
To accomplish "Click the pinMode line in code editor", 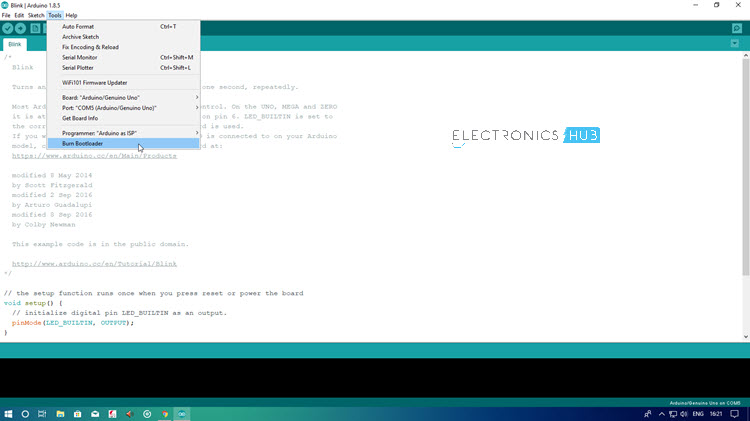I will point(73,322).
